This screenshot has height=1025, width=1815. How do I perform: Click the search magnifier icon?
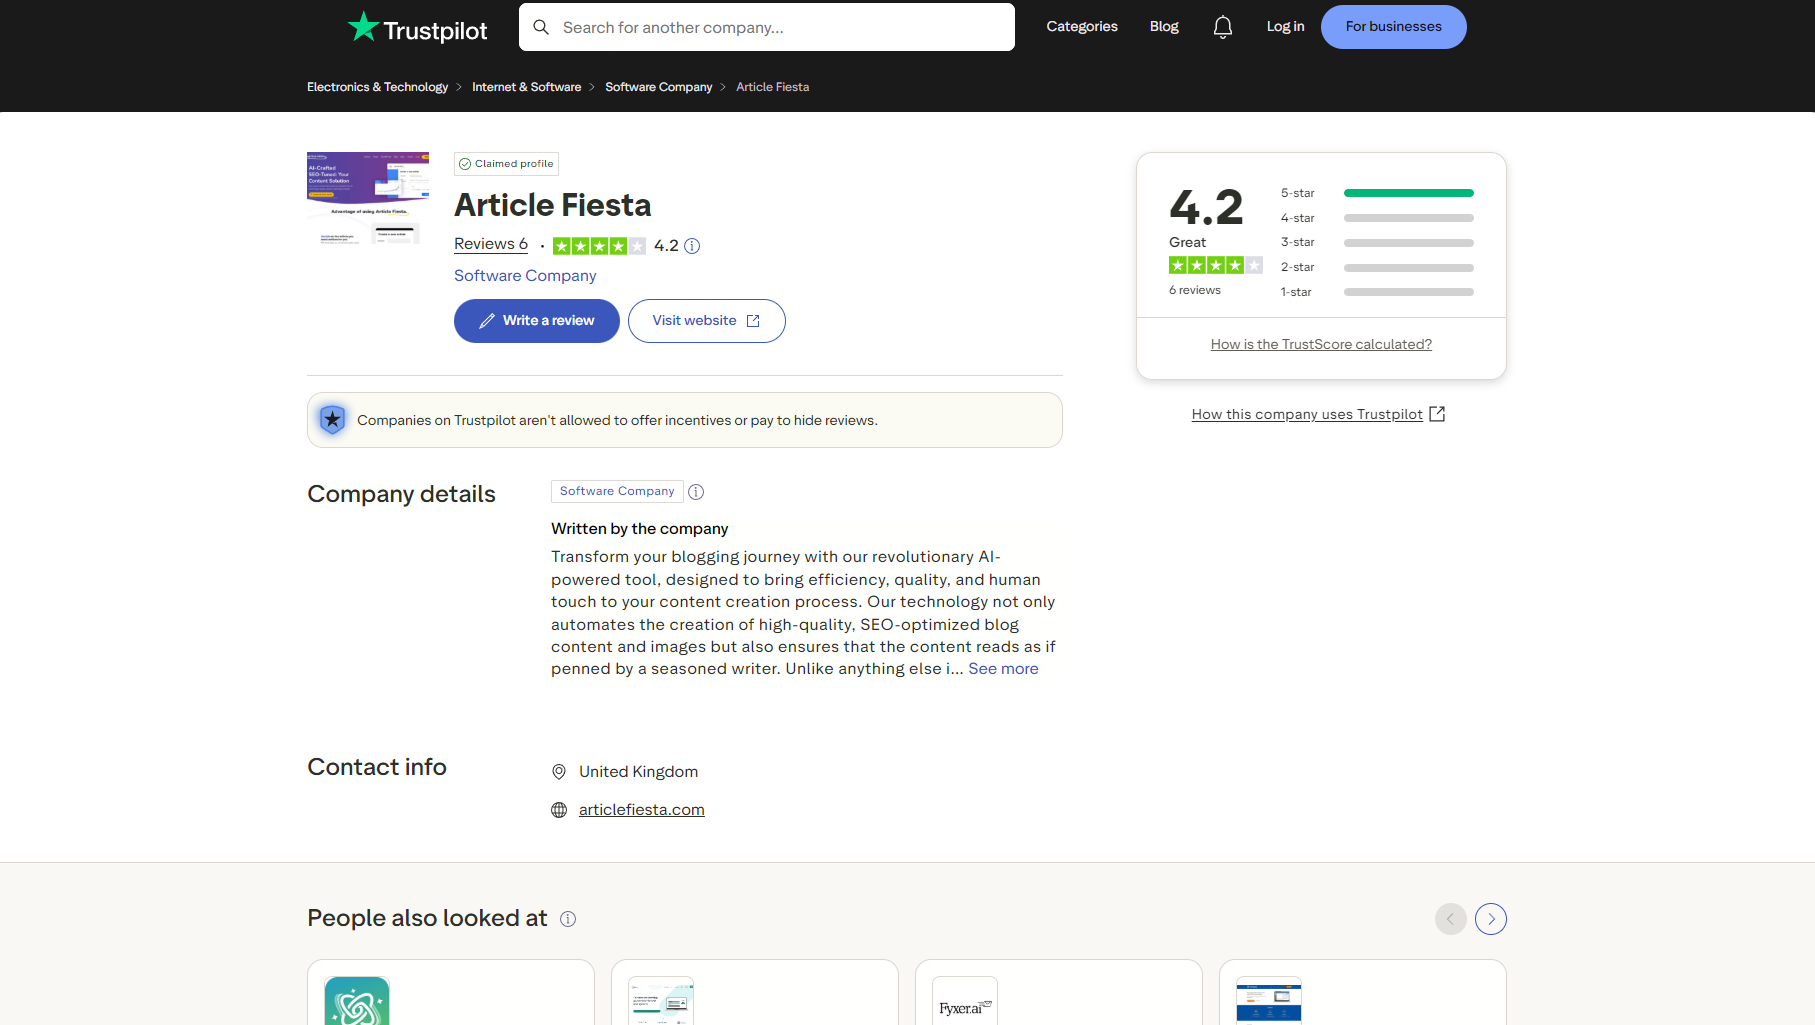pyautogui.click(x=541, y=27)
